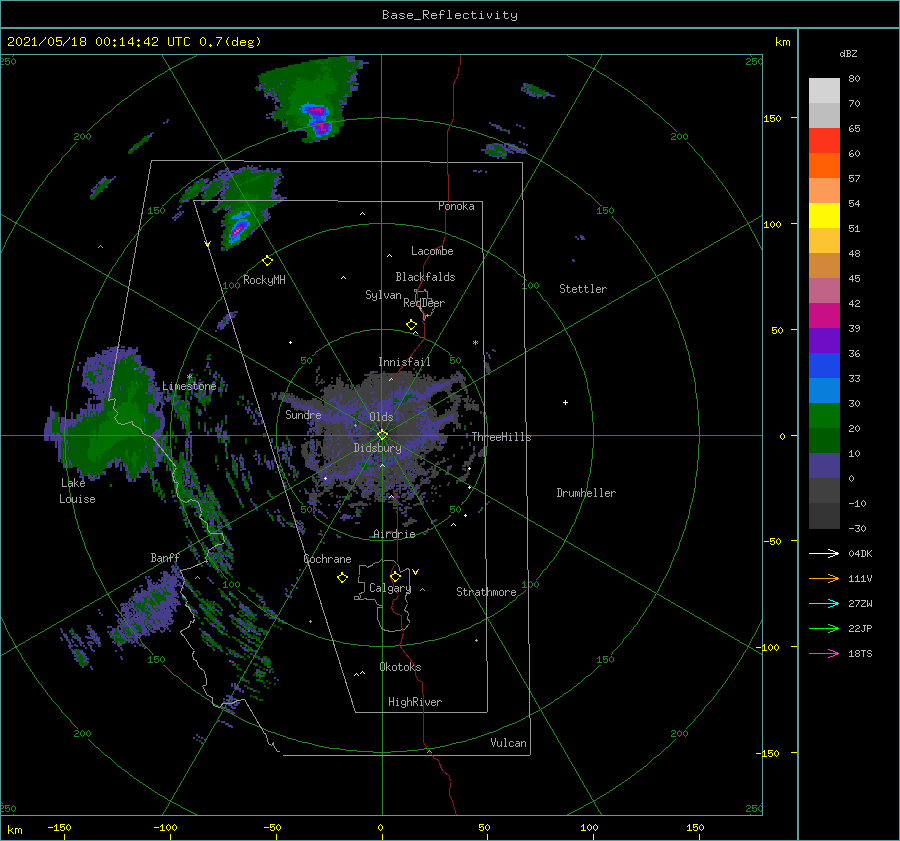Click the RockyMH label

coord(264,280)
